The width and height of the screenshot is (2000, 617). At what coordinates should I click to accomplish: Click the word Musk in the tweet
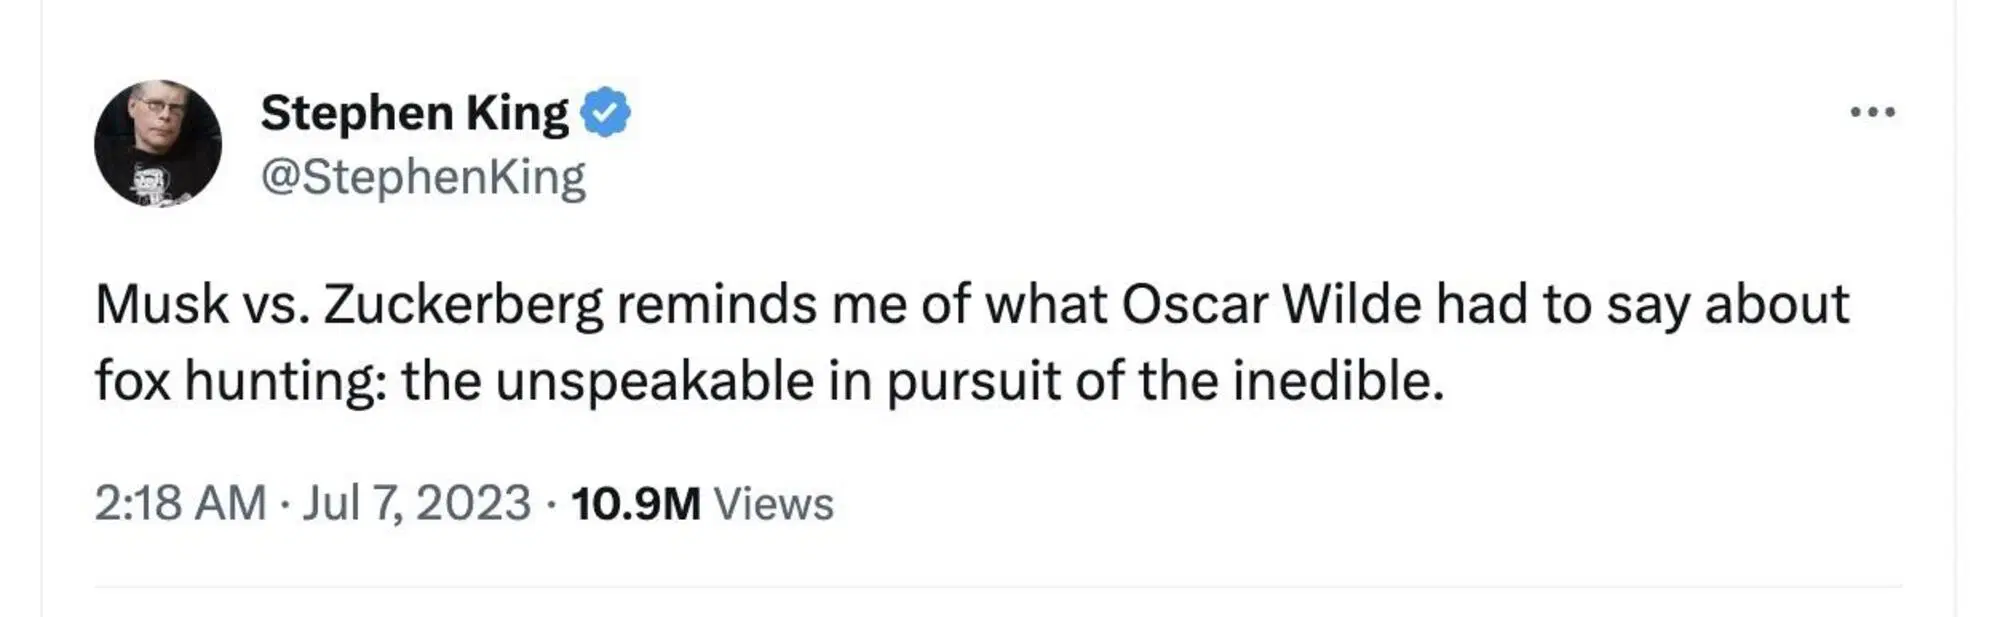point(162,304)
